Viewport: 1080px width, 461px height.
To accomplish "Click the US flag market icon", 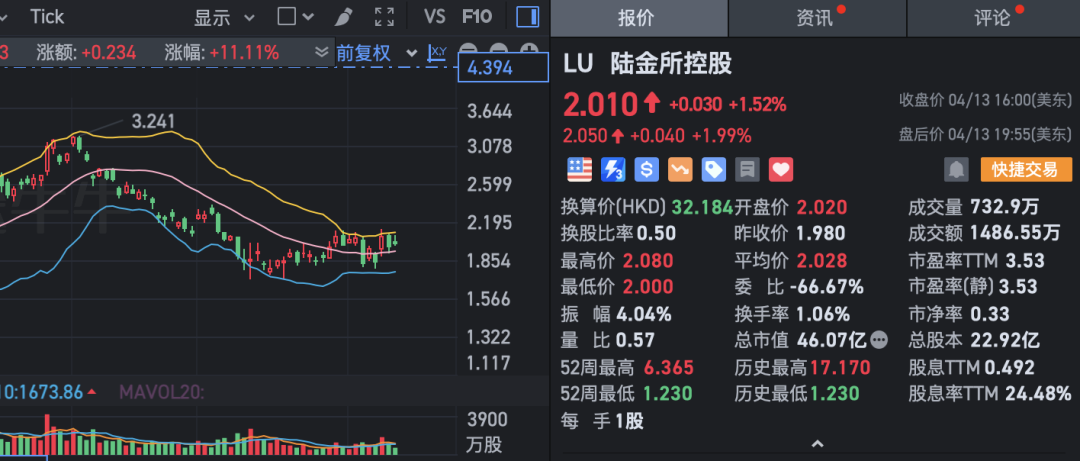I will click(579, 170).
